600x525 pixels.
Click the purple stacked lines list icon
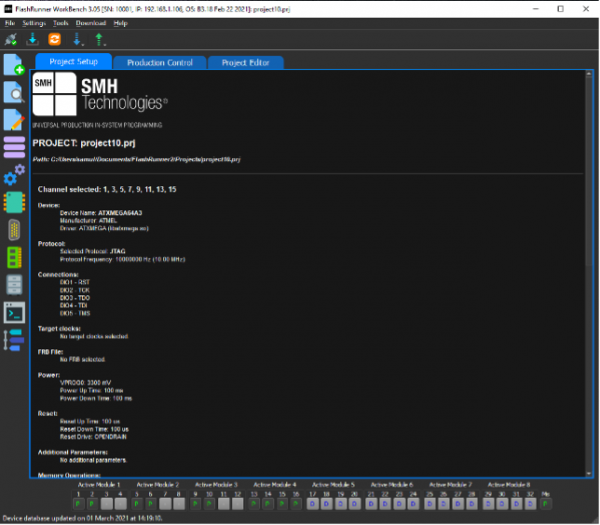tap(14, 148)
